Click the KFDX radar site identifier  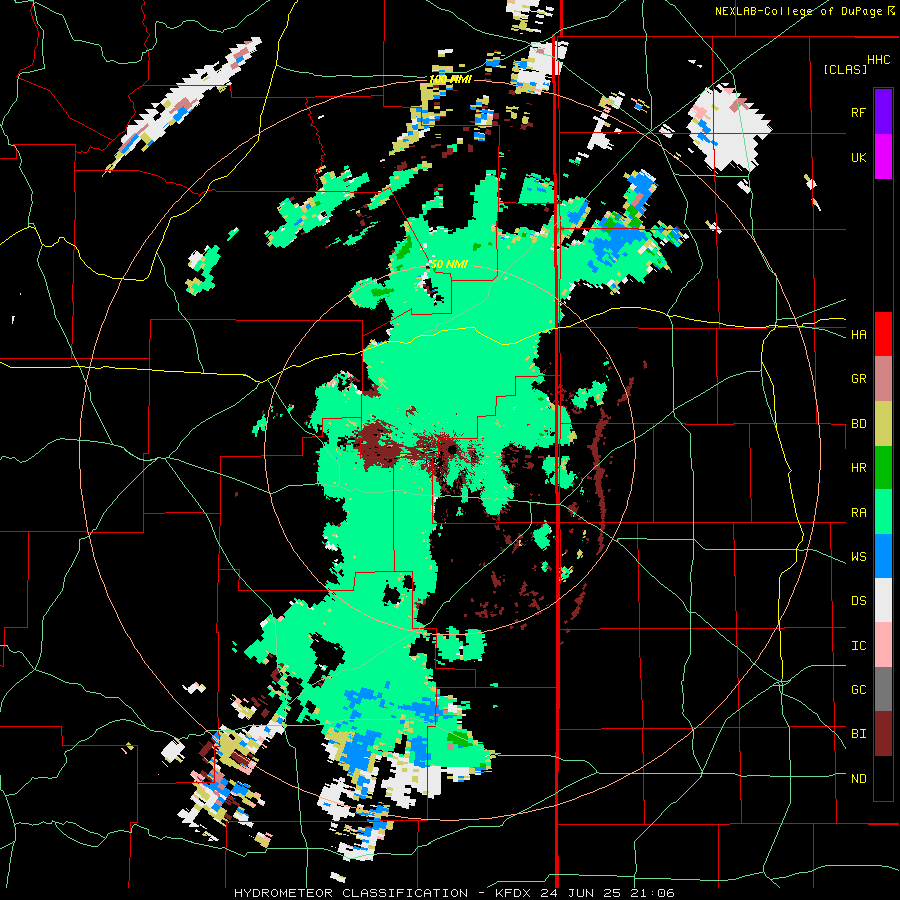click(x=515, y=893)
